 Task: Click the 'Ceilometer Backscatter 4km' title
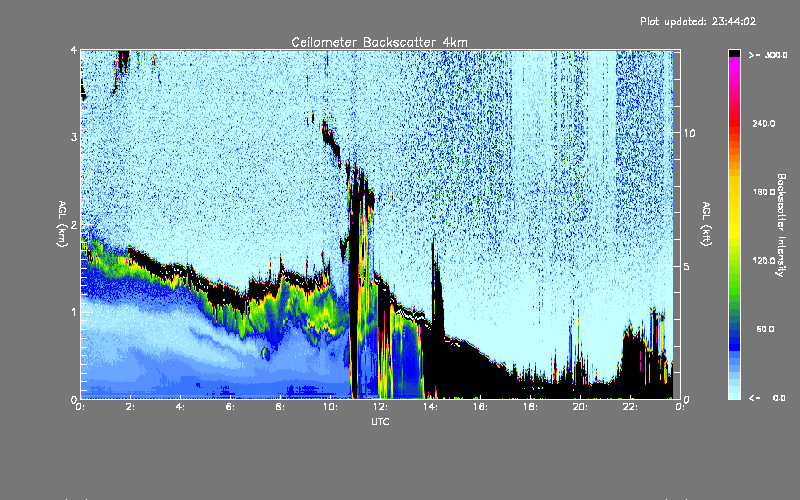coord(379,42)
